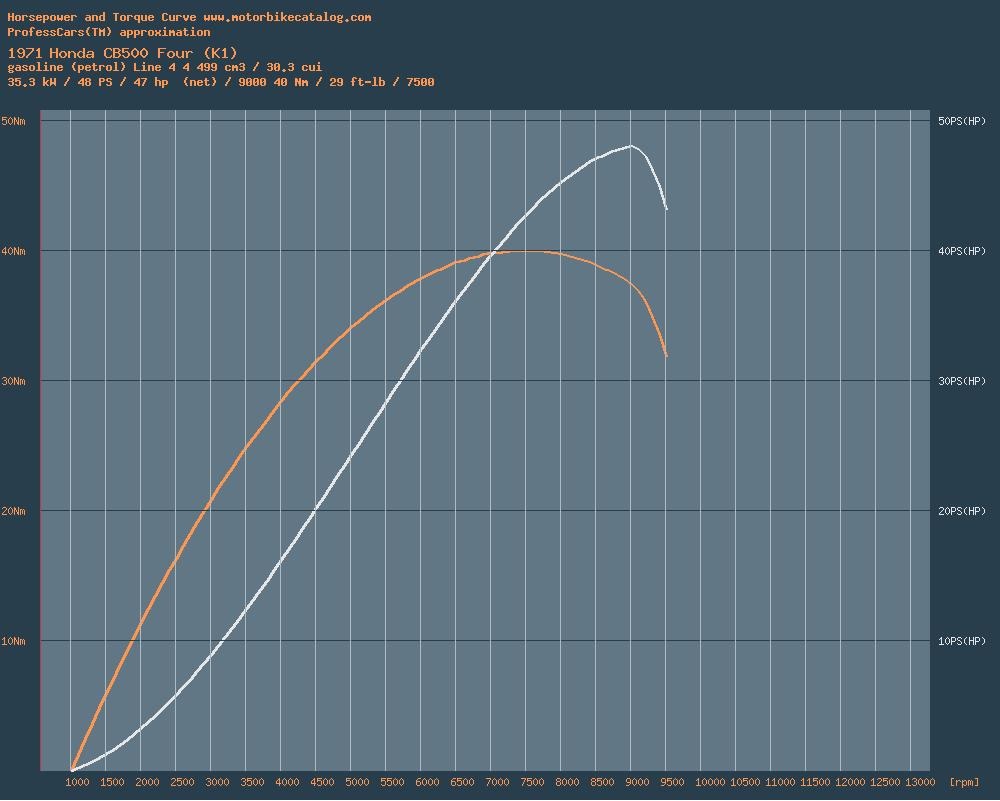Click the 20Nm label on the left axis
1000x801 pixels.
[14, 511]
